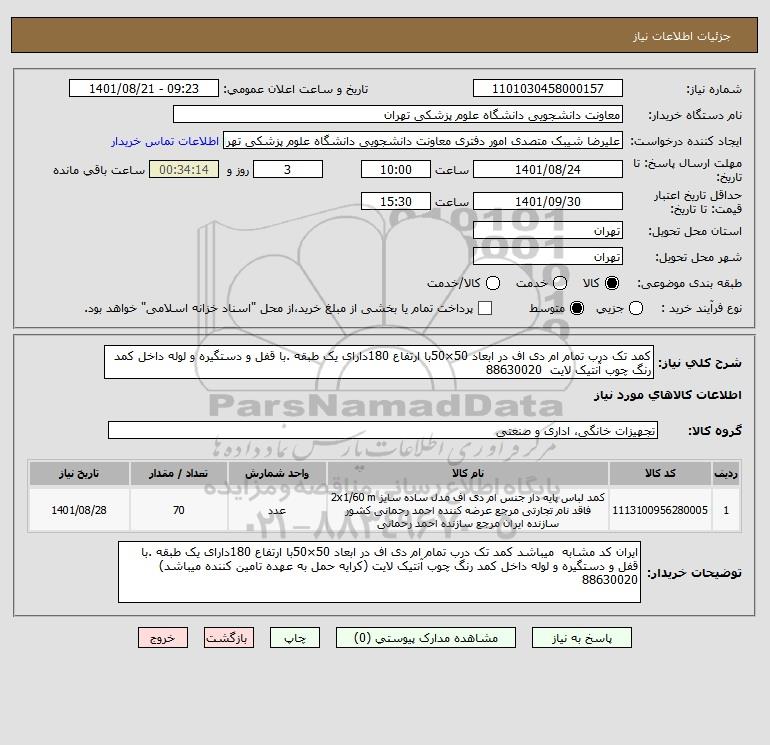Click the request creator field علیرضا شیبک
The width and height of the screenshot is (770, 745).
(x=423, y=141)
